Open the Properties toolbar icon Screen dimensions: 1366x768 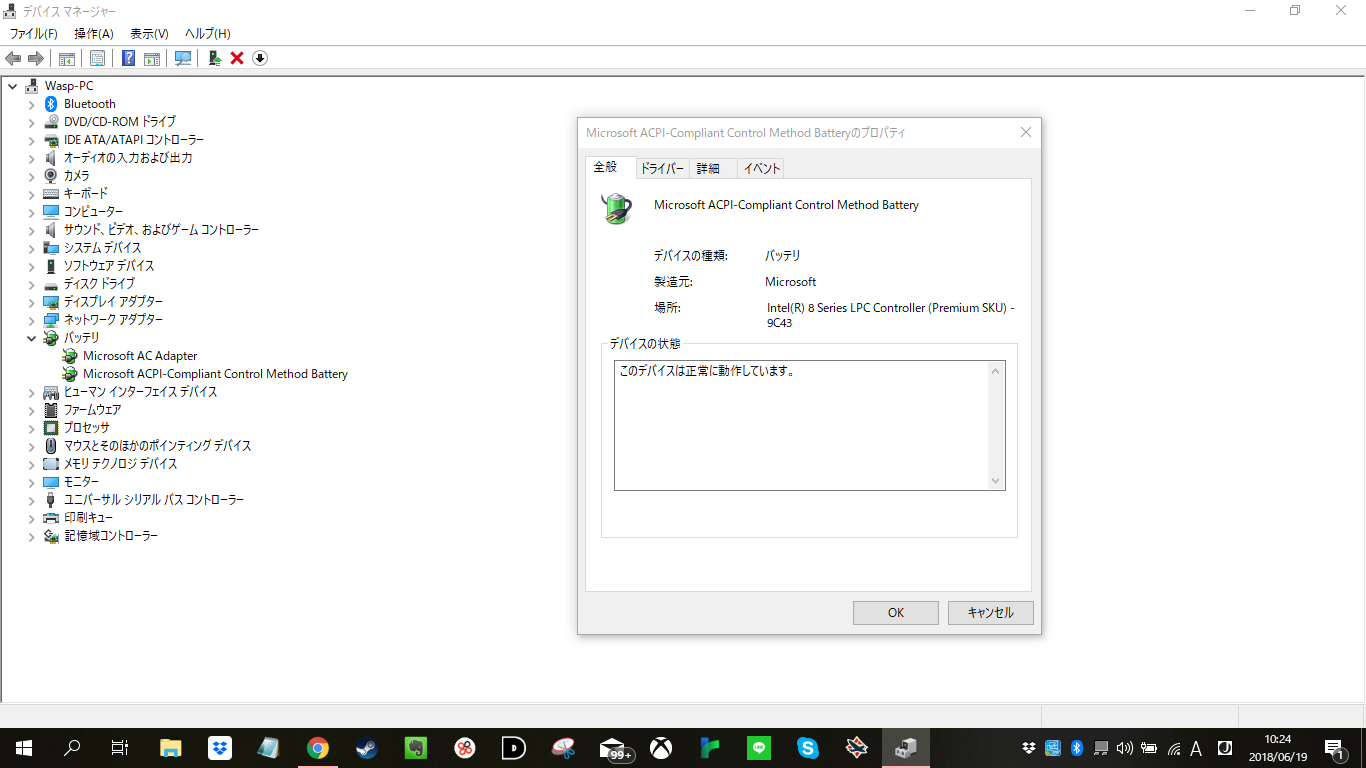click(97, 58)
